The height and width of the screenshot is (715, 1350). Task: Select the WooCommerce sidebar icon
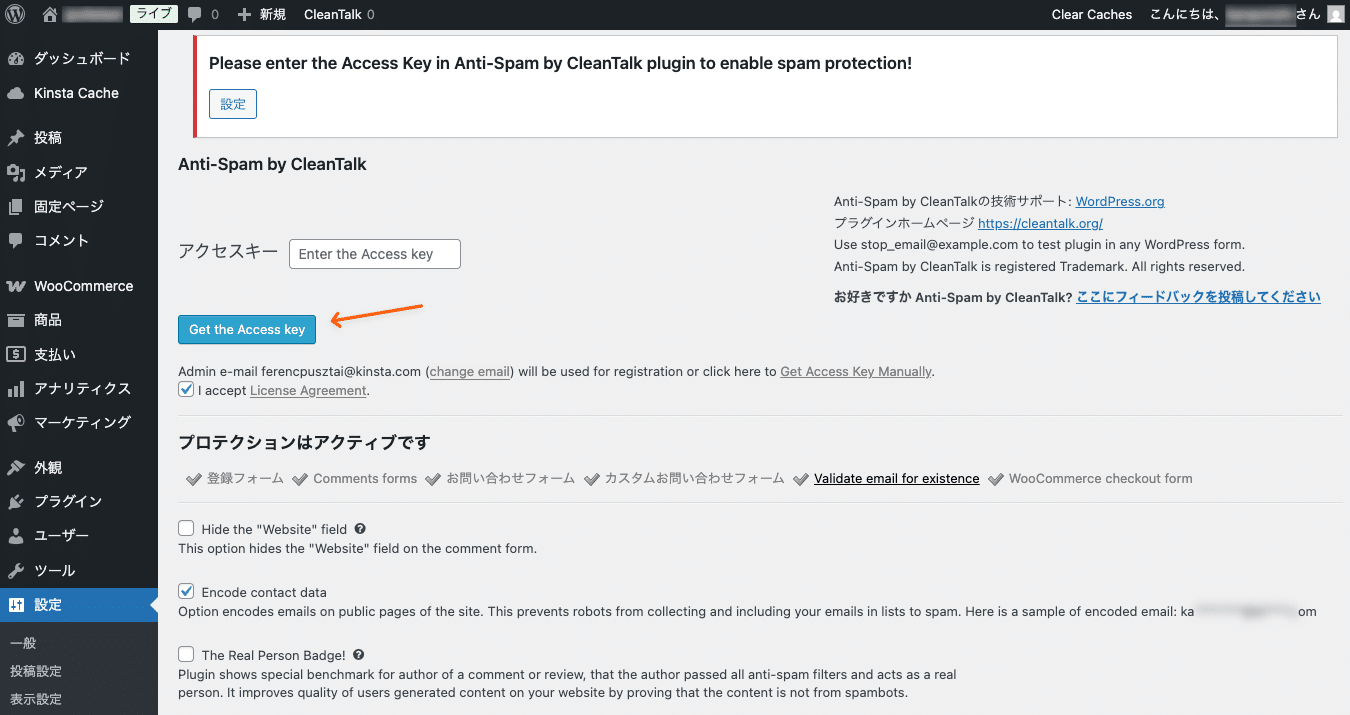19,286
